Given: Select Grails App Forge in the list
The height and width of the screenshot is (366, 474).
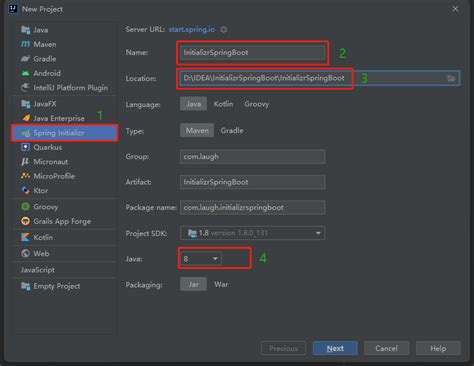Looking at the screenshot, I should pyautogui.click(x=64, y=221).
